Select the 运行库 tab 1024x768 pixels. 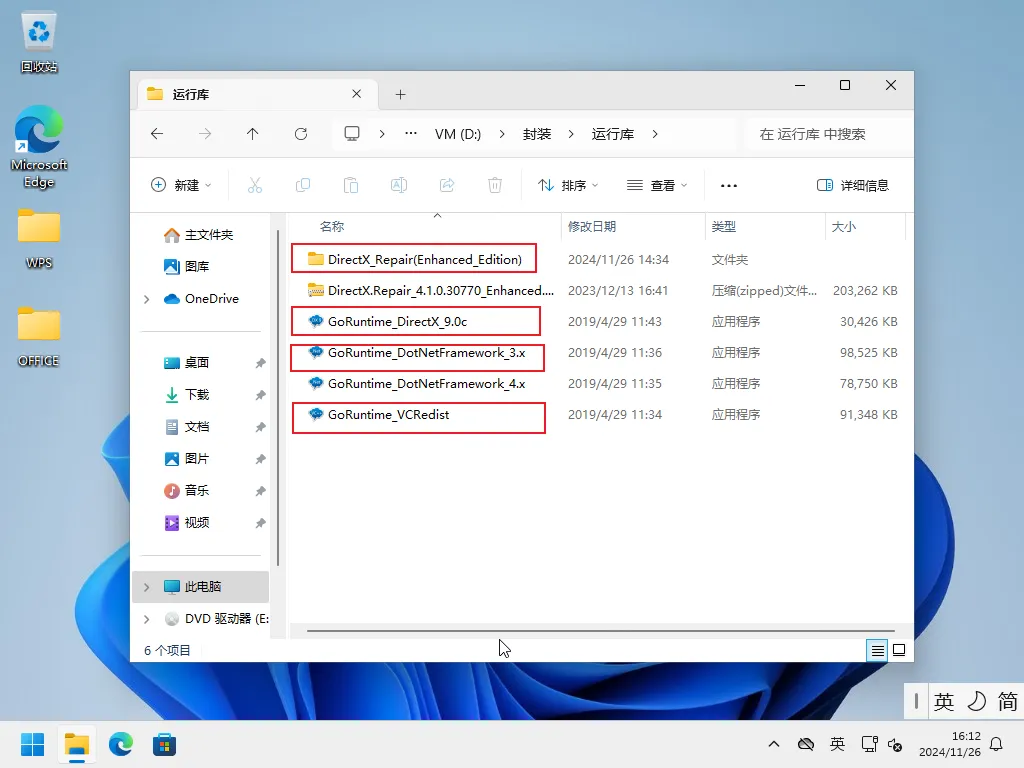pyautogui.click(x=258, y=94)
